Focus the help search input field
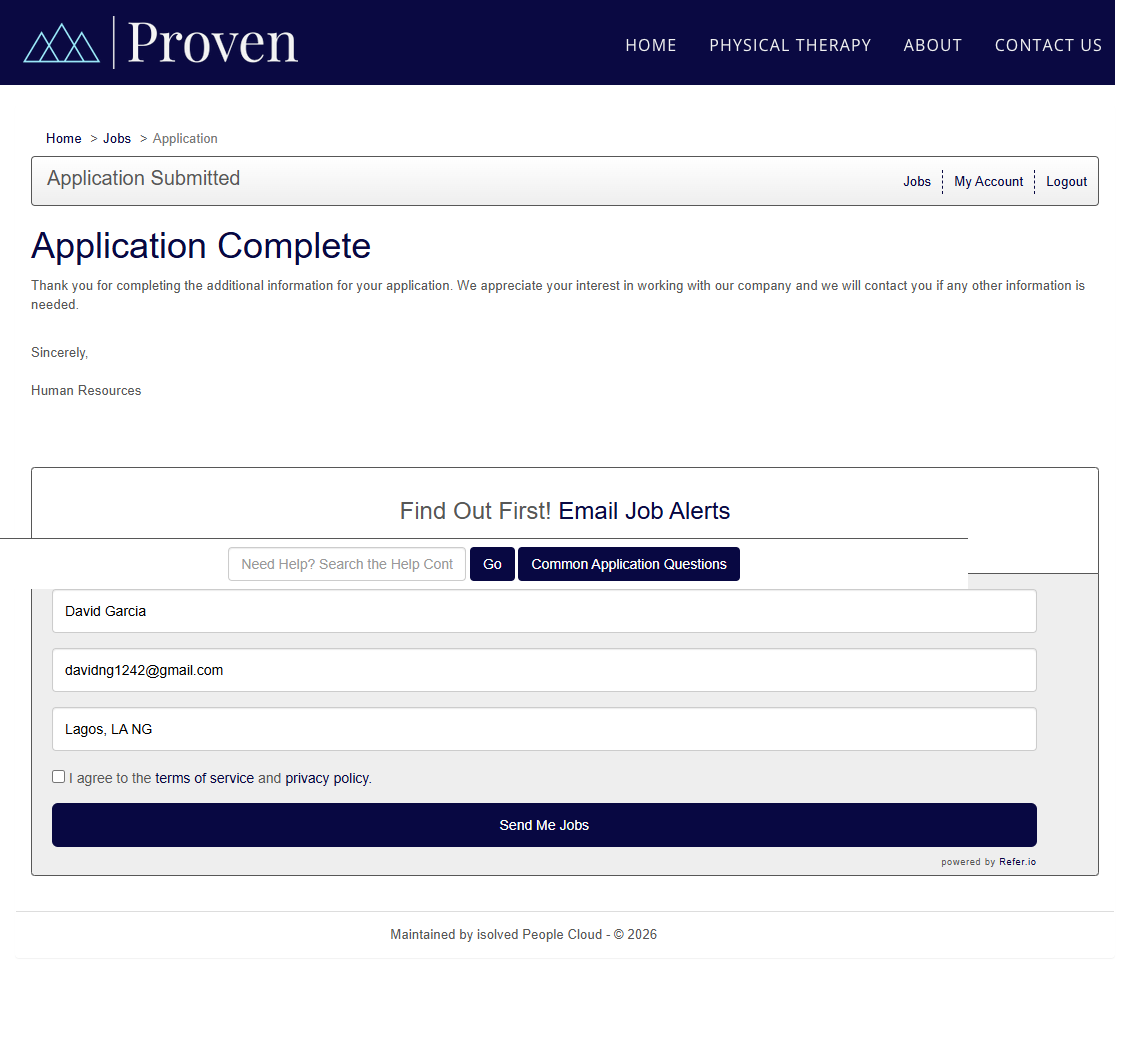The height and width of the screenshot is (1038, 1130). [x=347, y=564]
